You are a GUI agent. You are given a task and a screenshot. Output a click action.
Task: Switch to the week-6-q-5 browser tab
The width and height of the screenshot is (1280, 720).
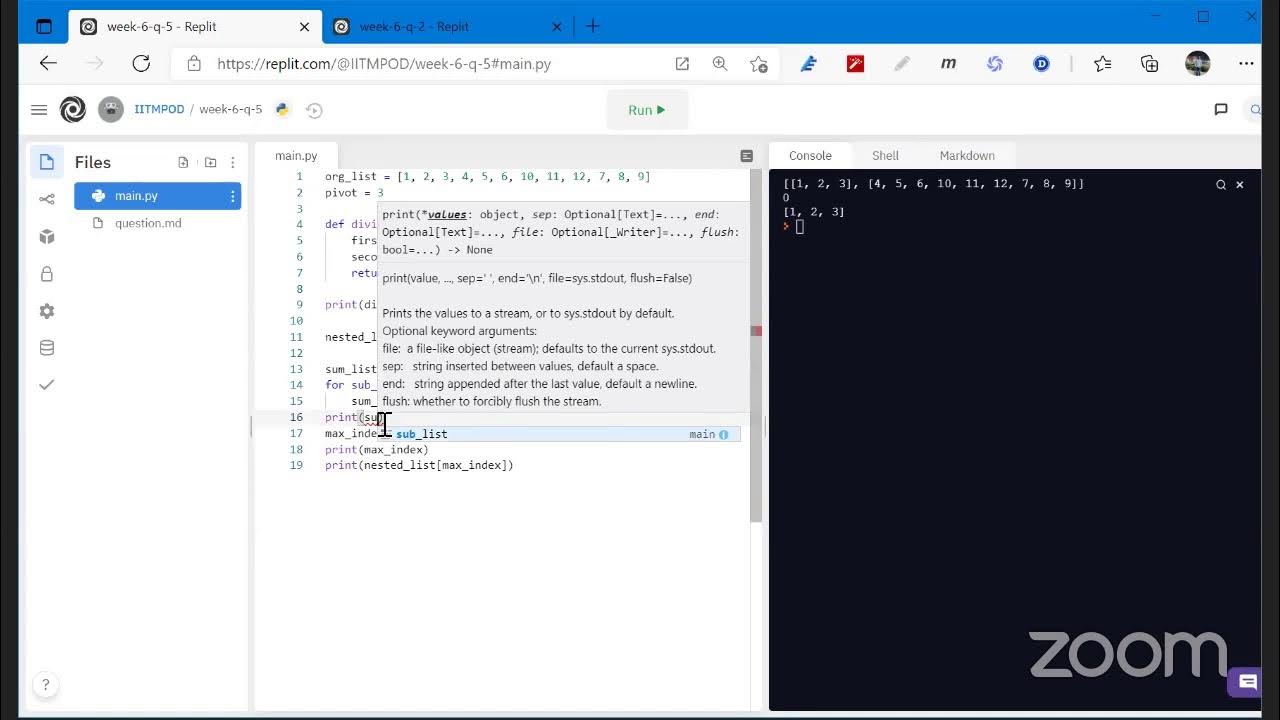(x=193, y=27)
